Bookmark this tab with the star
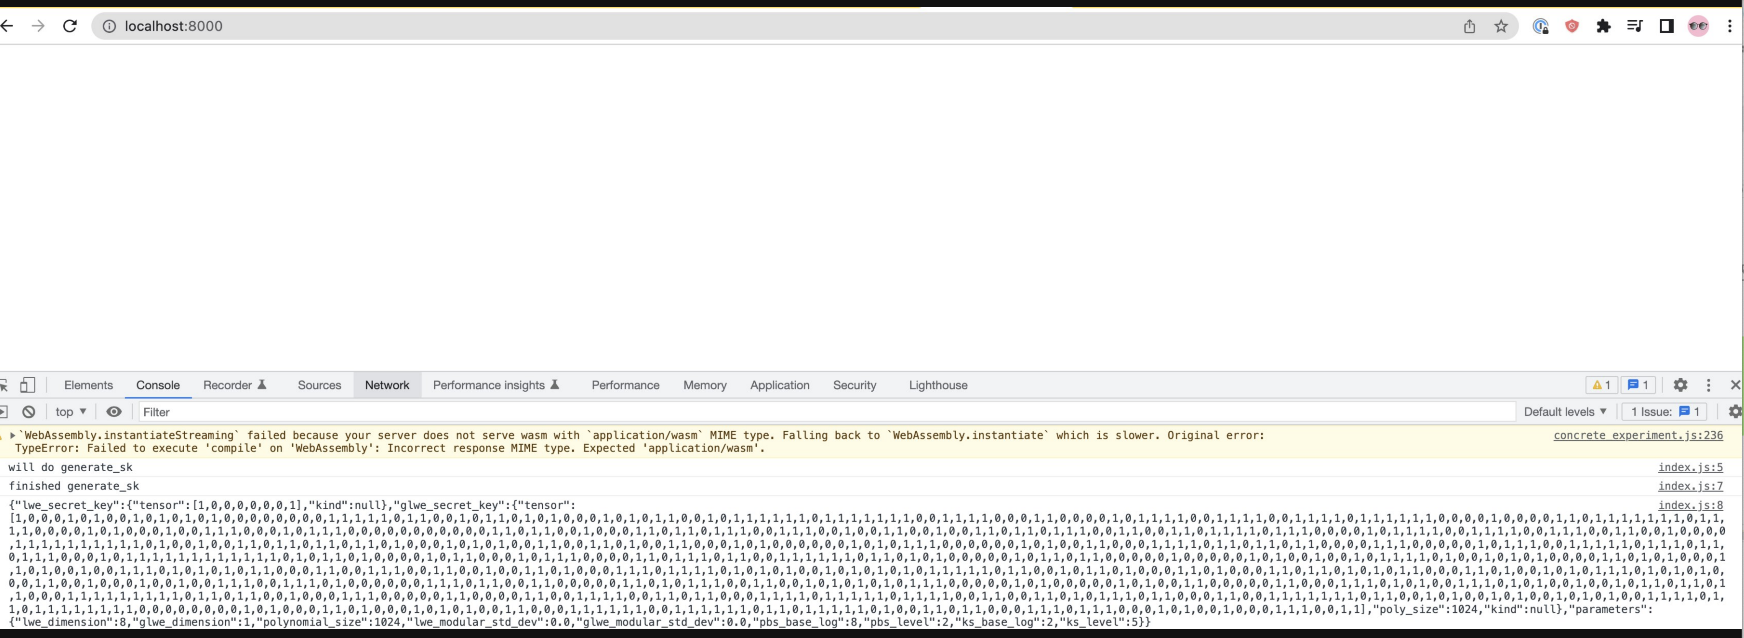This screenshot has width=1744, height=638. pyautogui.click(x=1501, y=26)
